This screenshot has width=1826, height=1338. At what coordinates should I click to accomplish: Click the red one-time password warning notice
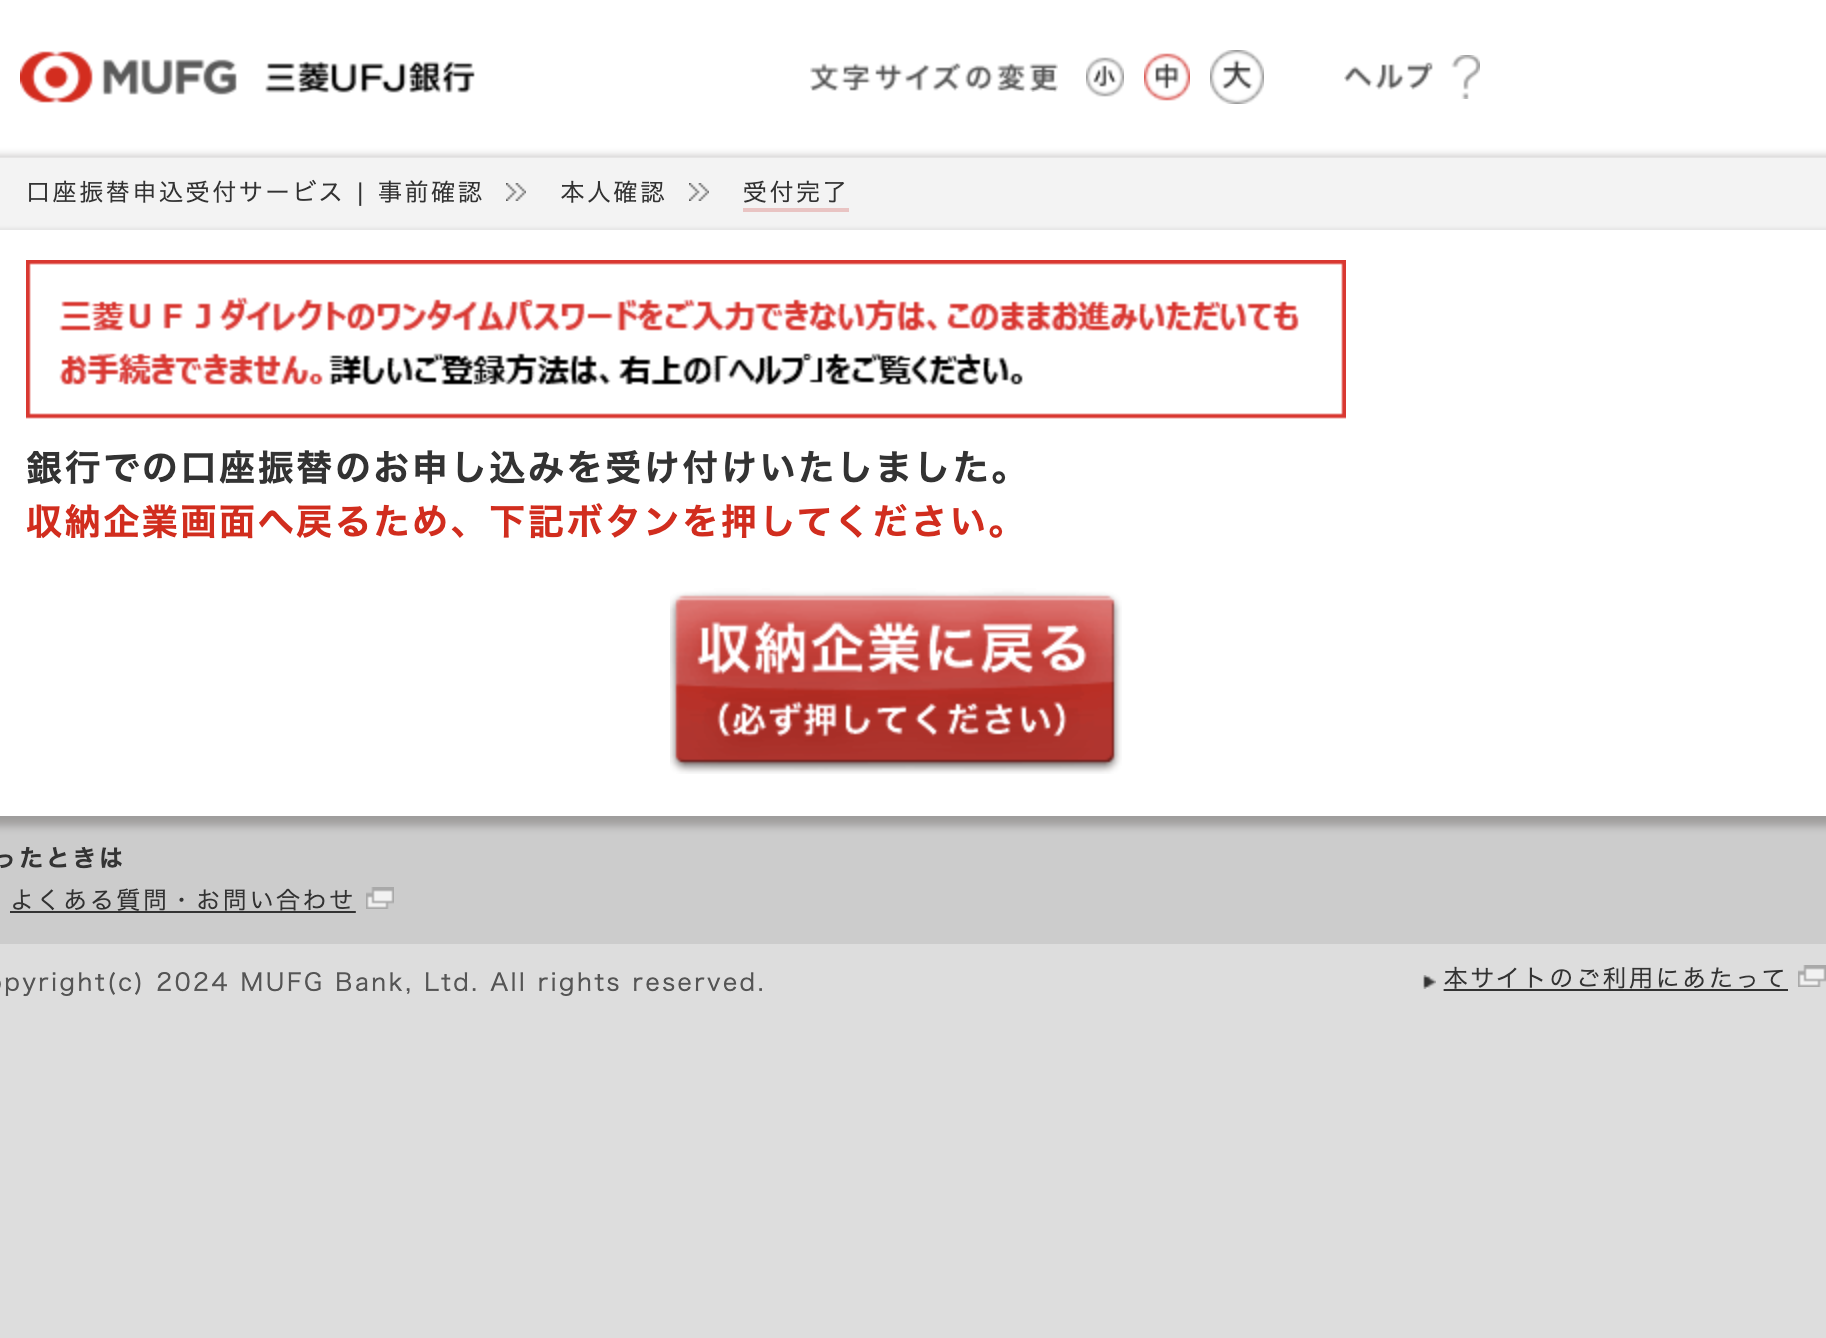tap(686, 339)
